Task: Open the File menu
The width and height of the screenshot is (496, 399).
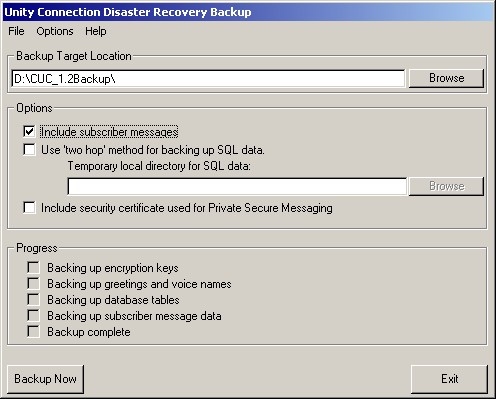Action: pos(16,31)
